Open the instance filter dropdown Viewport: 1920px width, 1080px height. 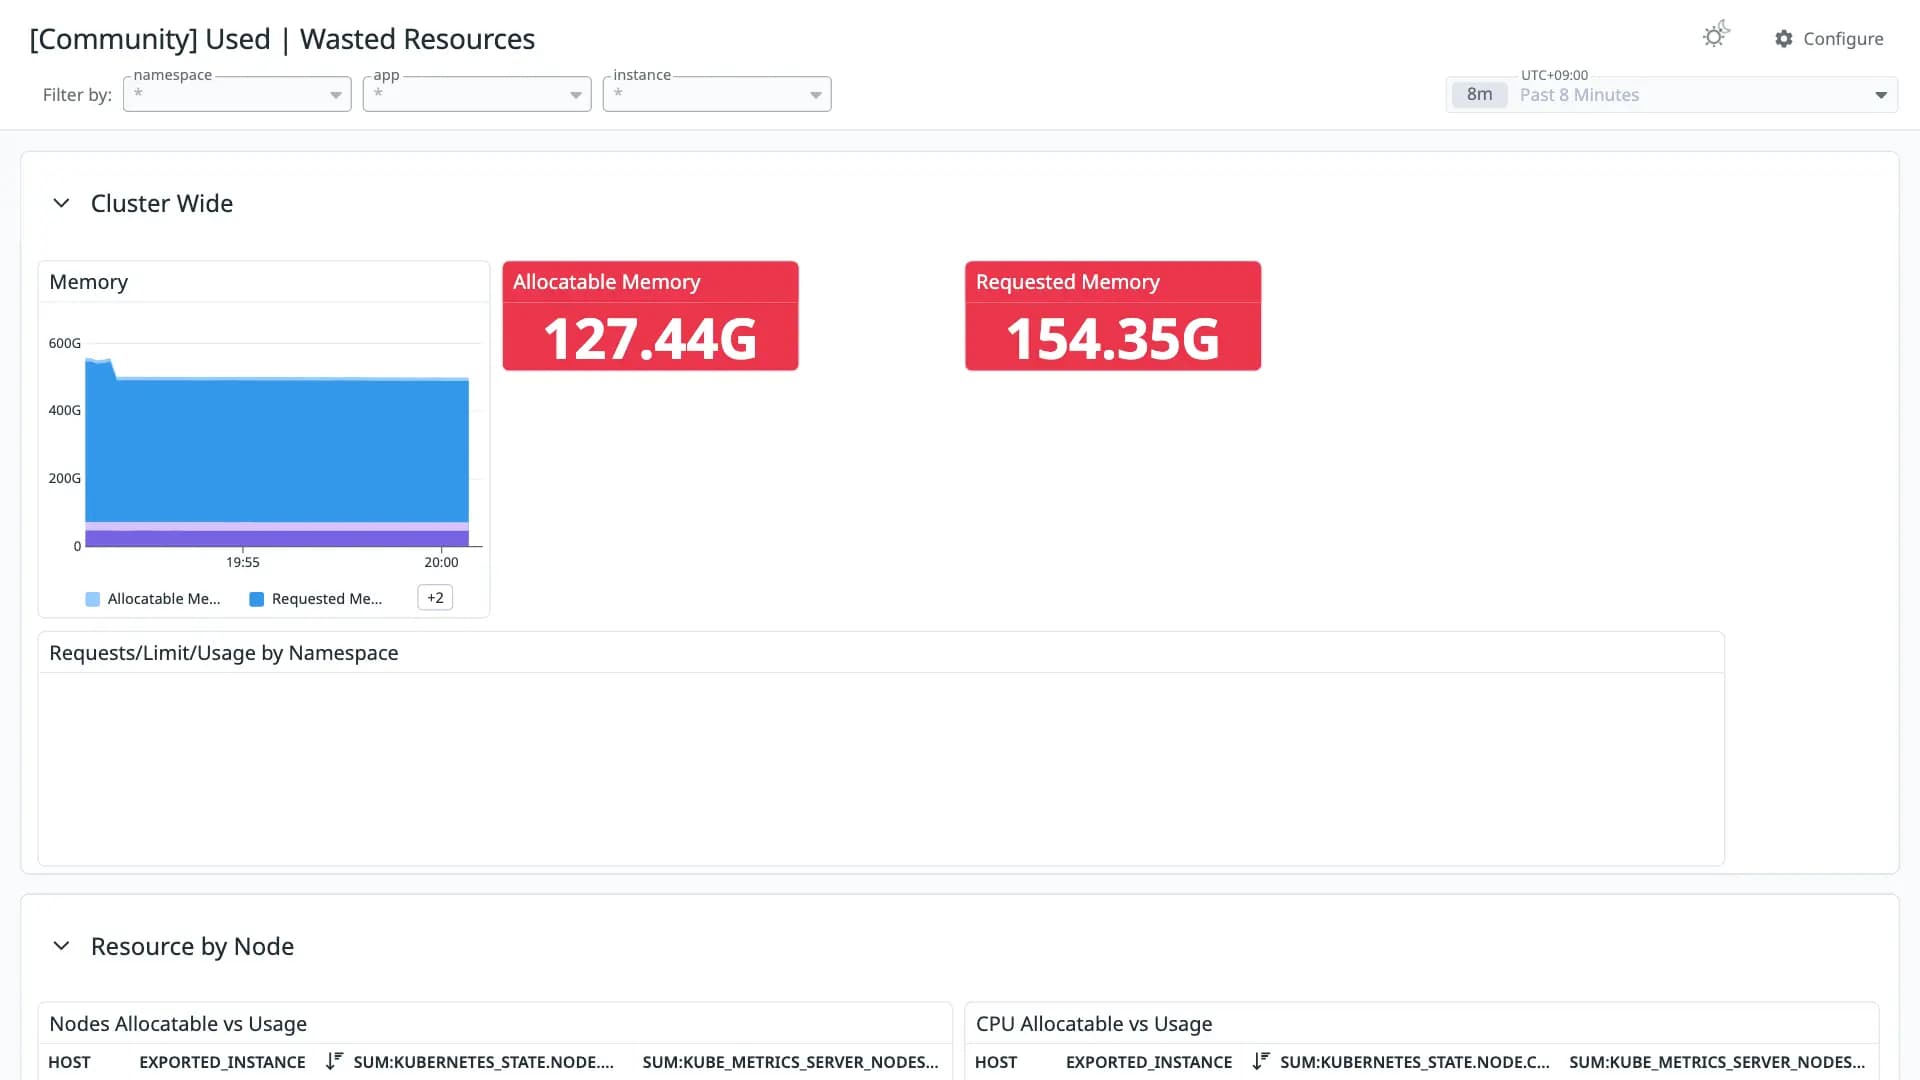click(717, 94)
